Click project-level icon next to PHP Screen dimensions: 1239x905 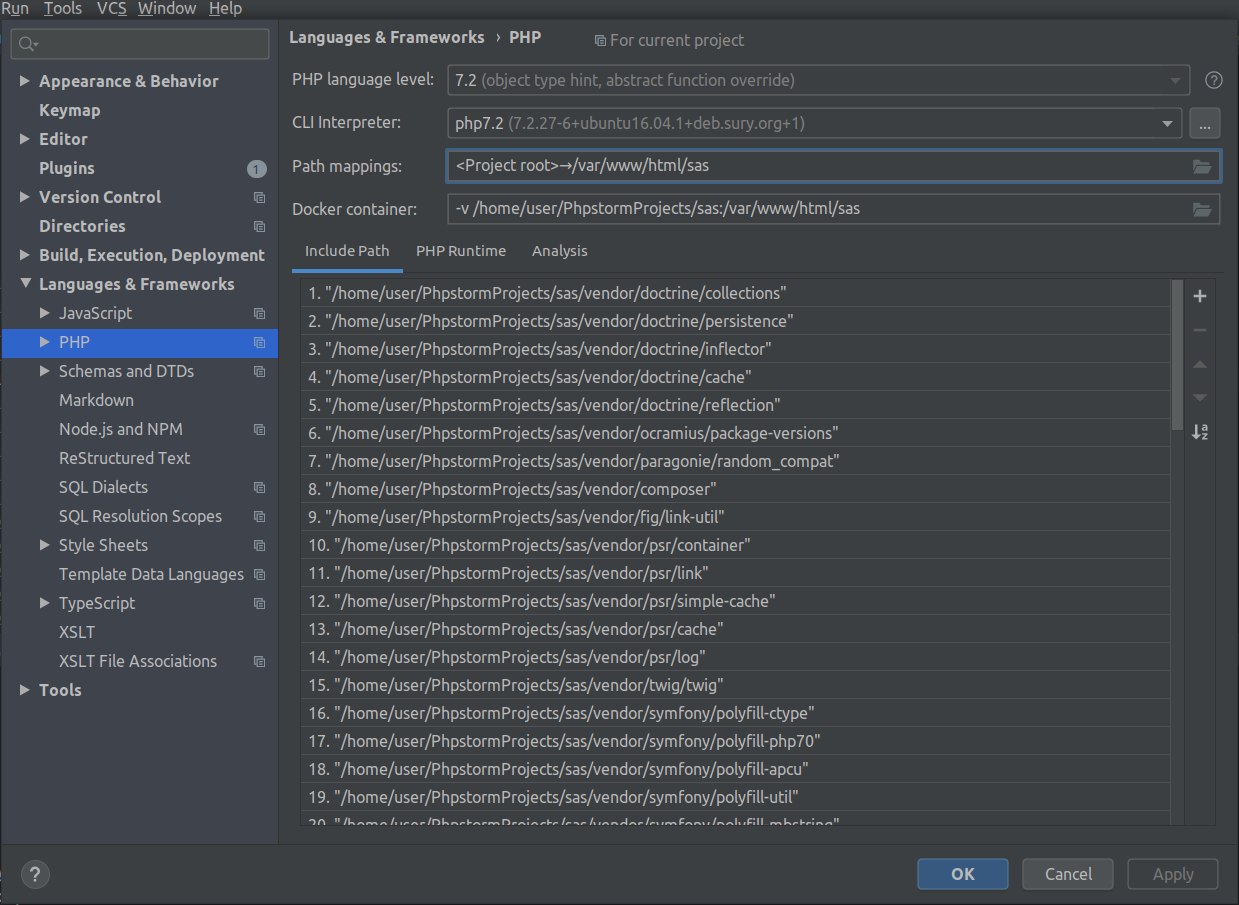[259, 342]
